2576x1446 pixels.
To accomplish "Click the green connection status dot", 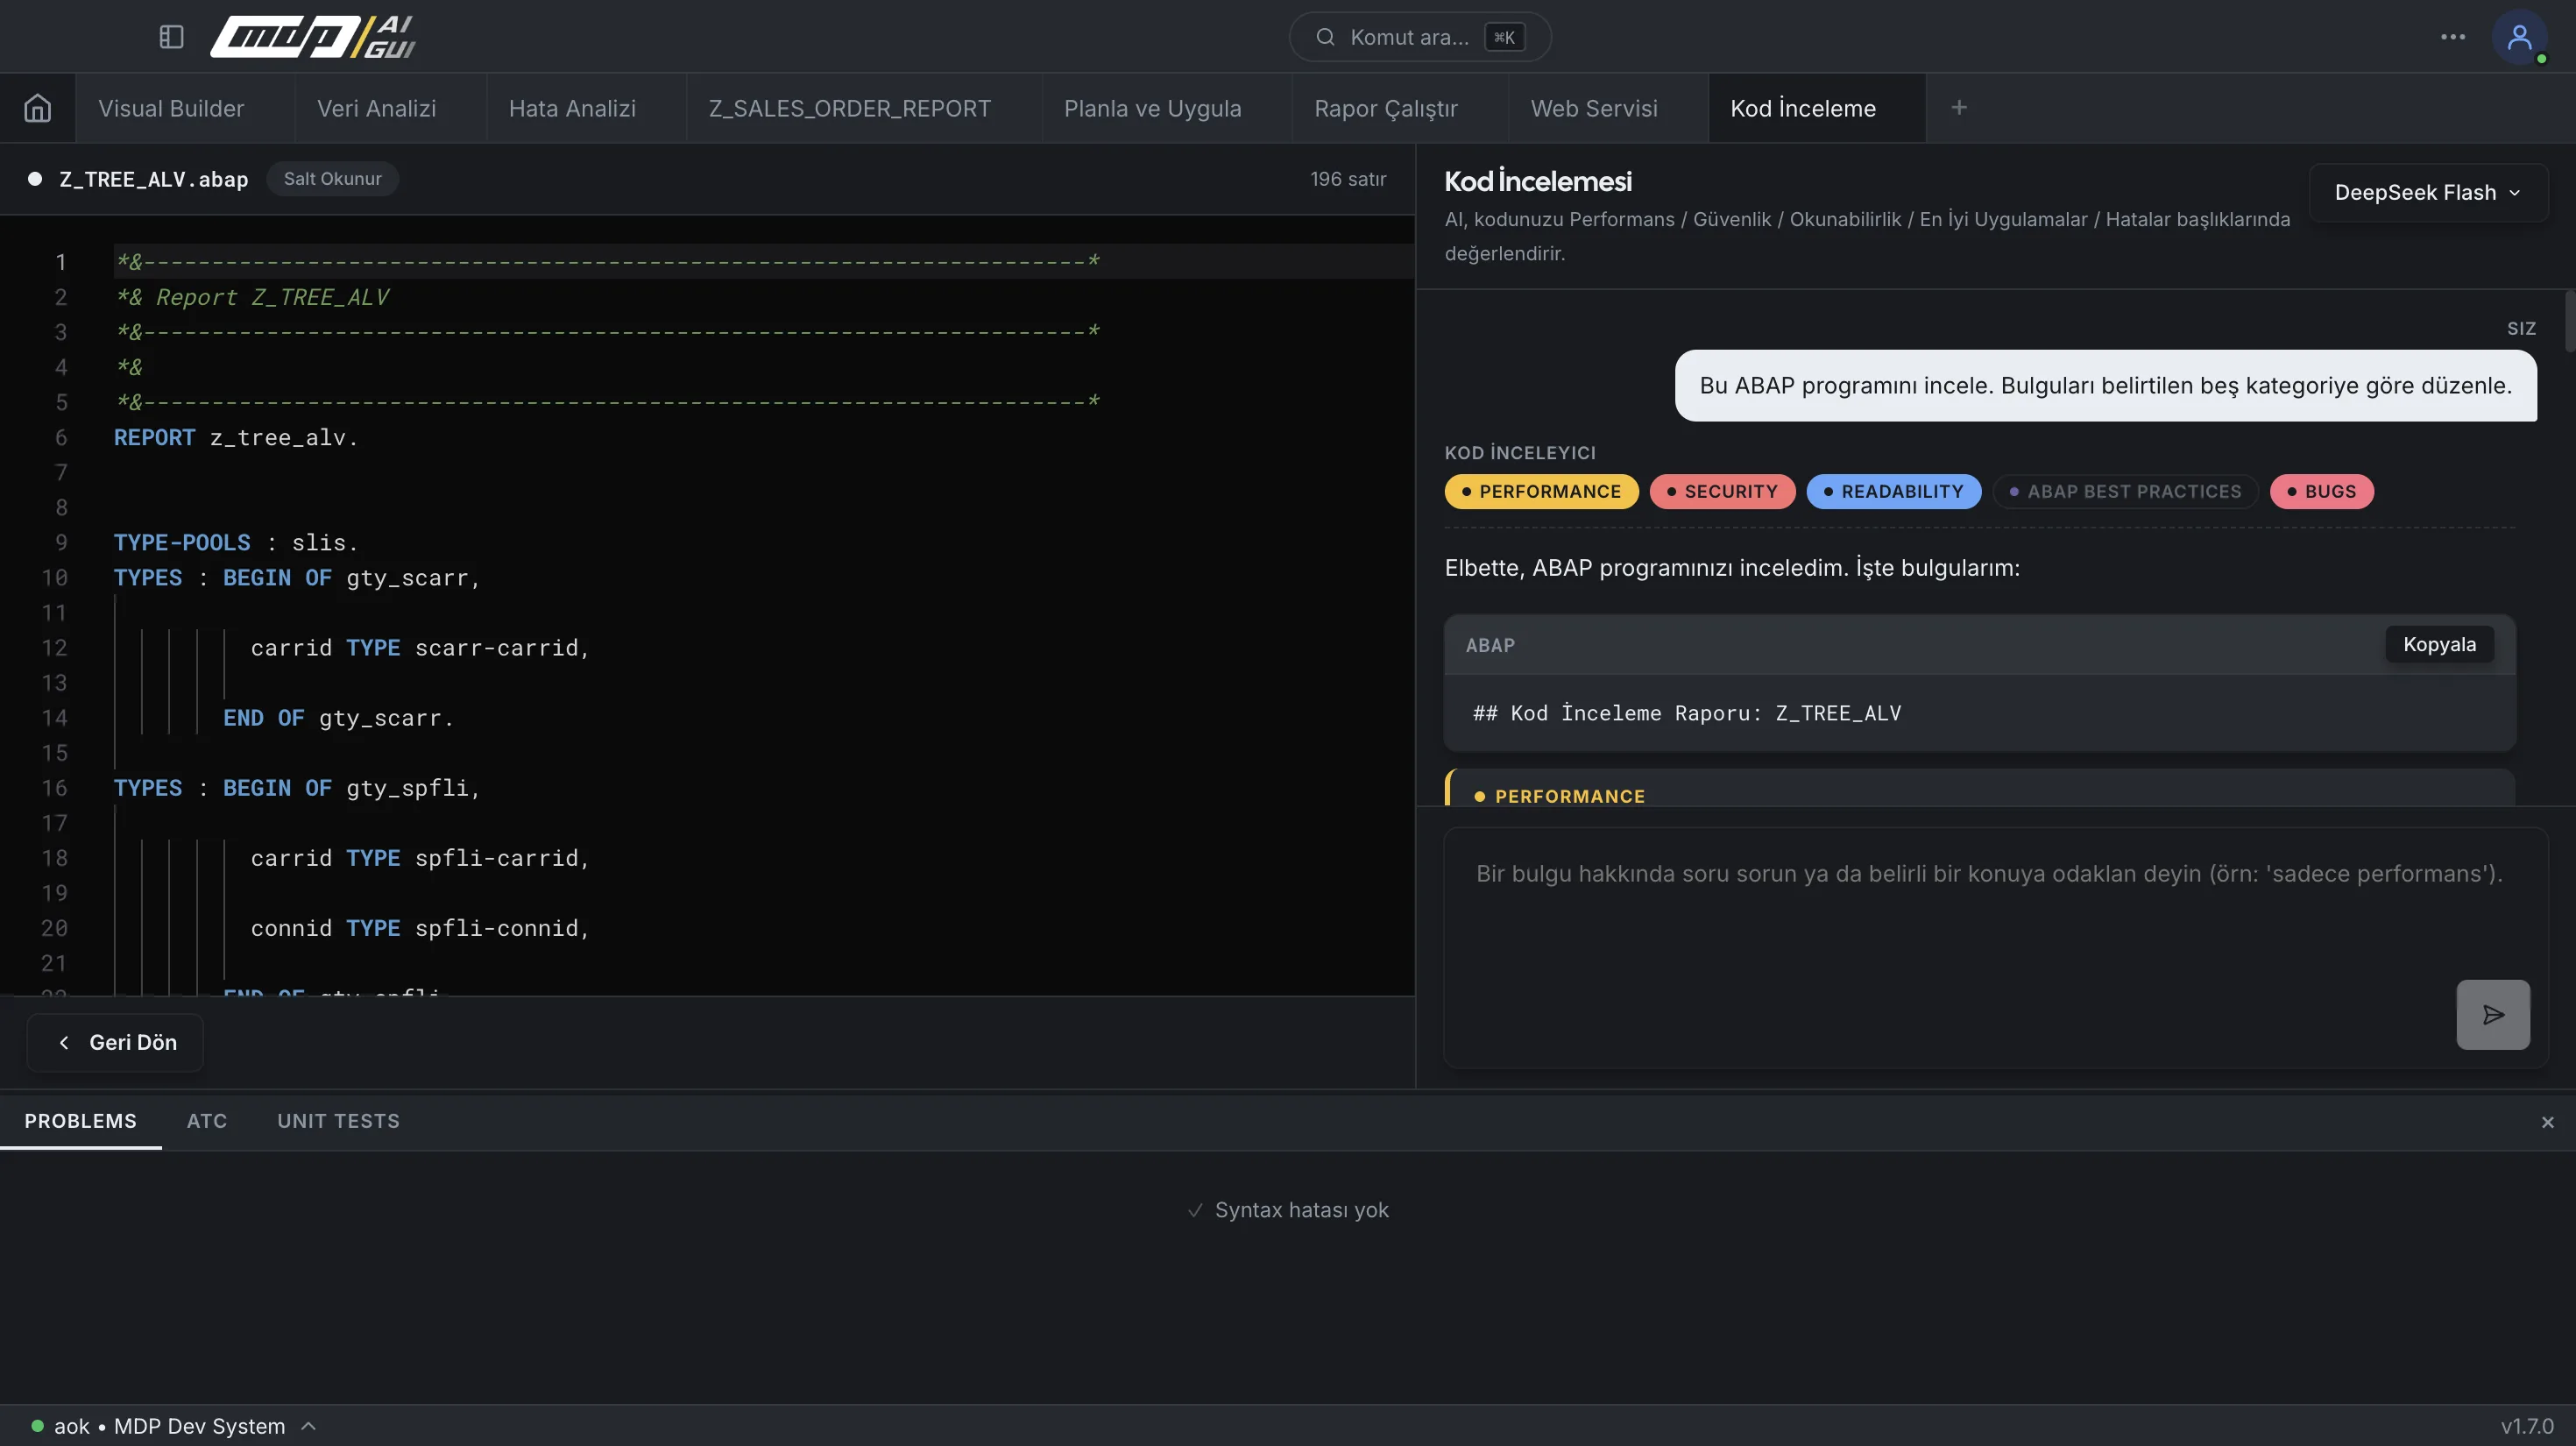I will [37, 1426].
